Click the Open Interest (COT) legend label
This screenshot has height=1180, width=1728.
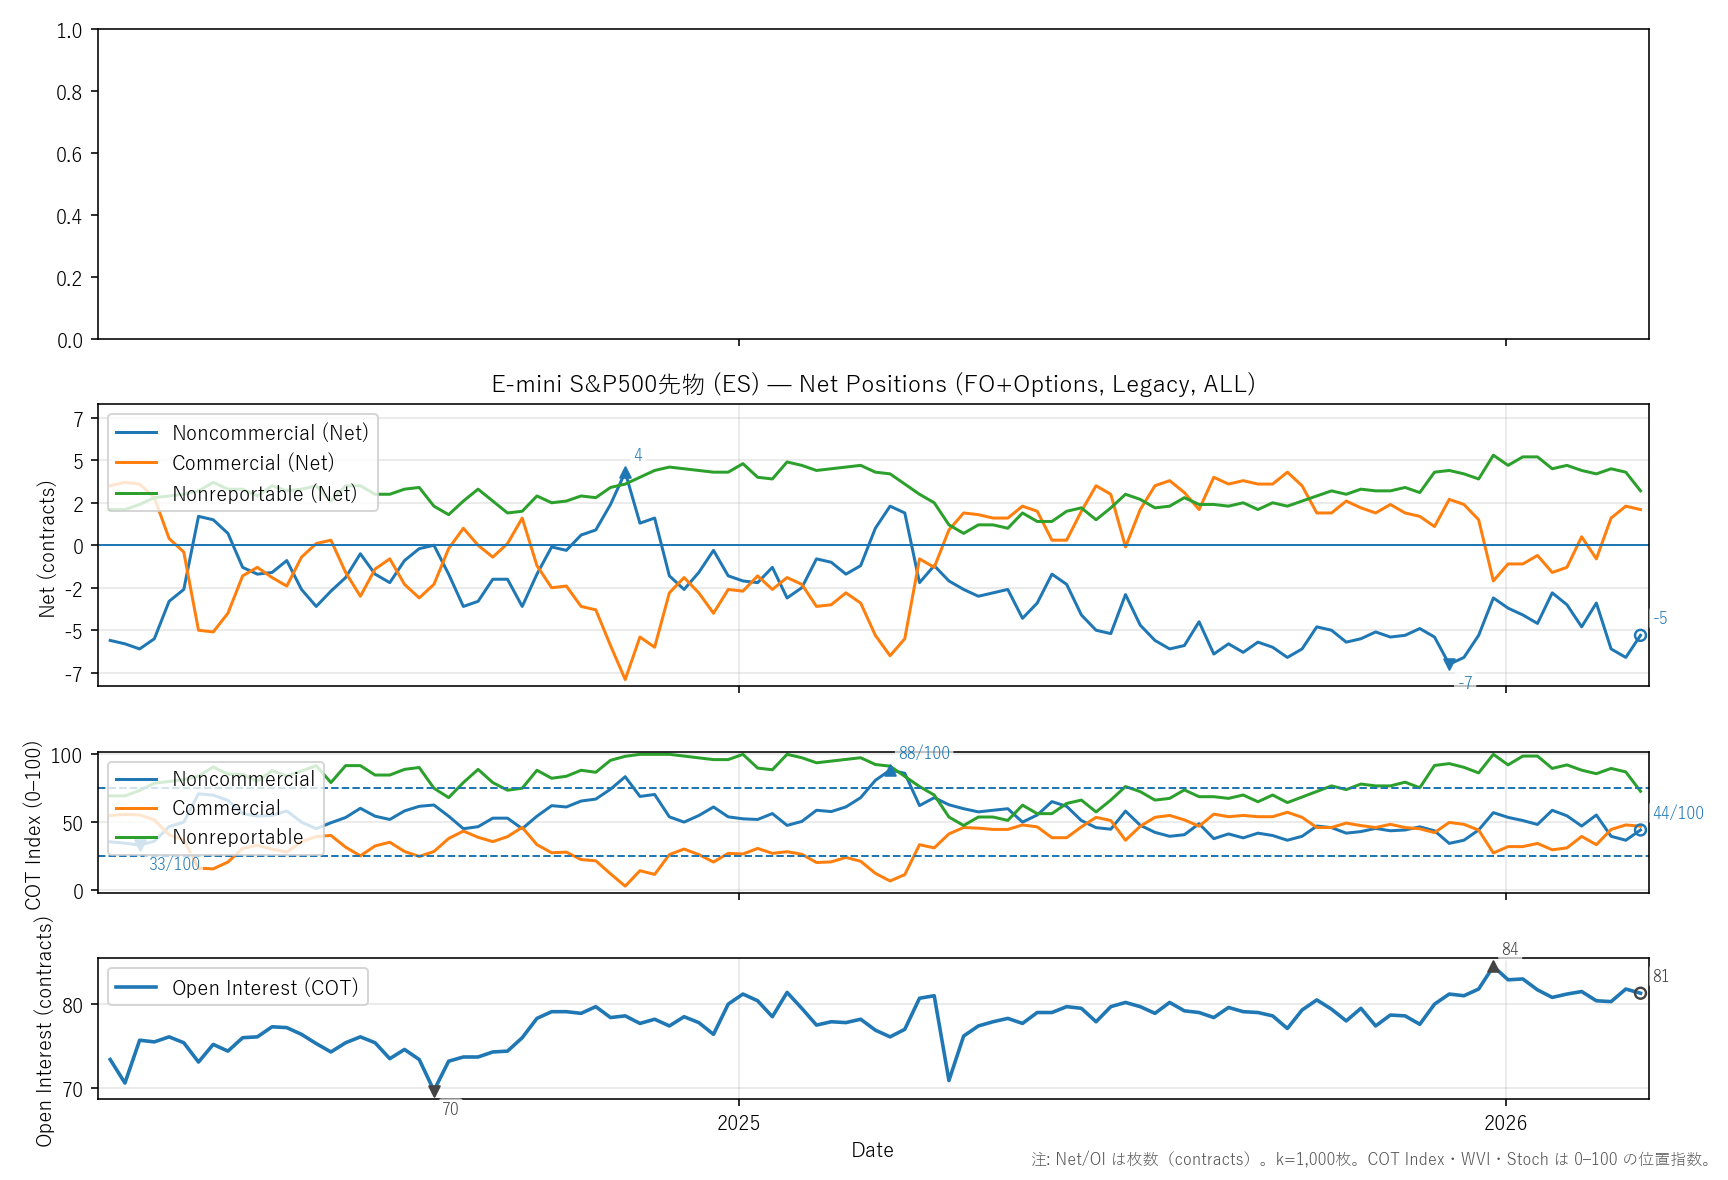[x=265, y=988]
